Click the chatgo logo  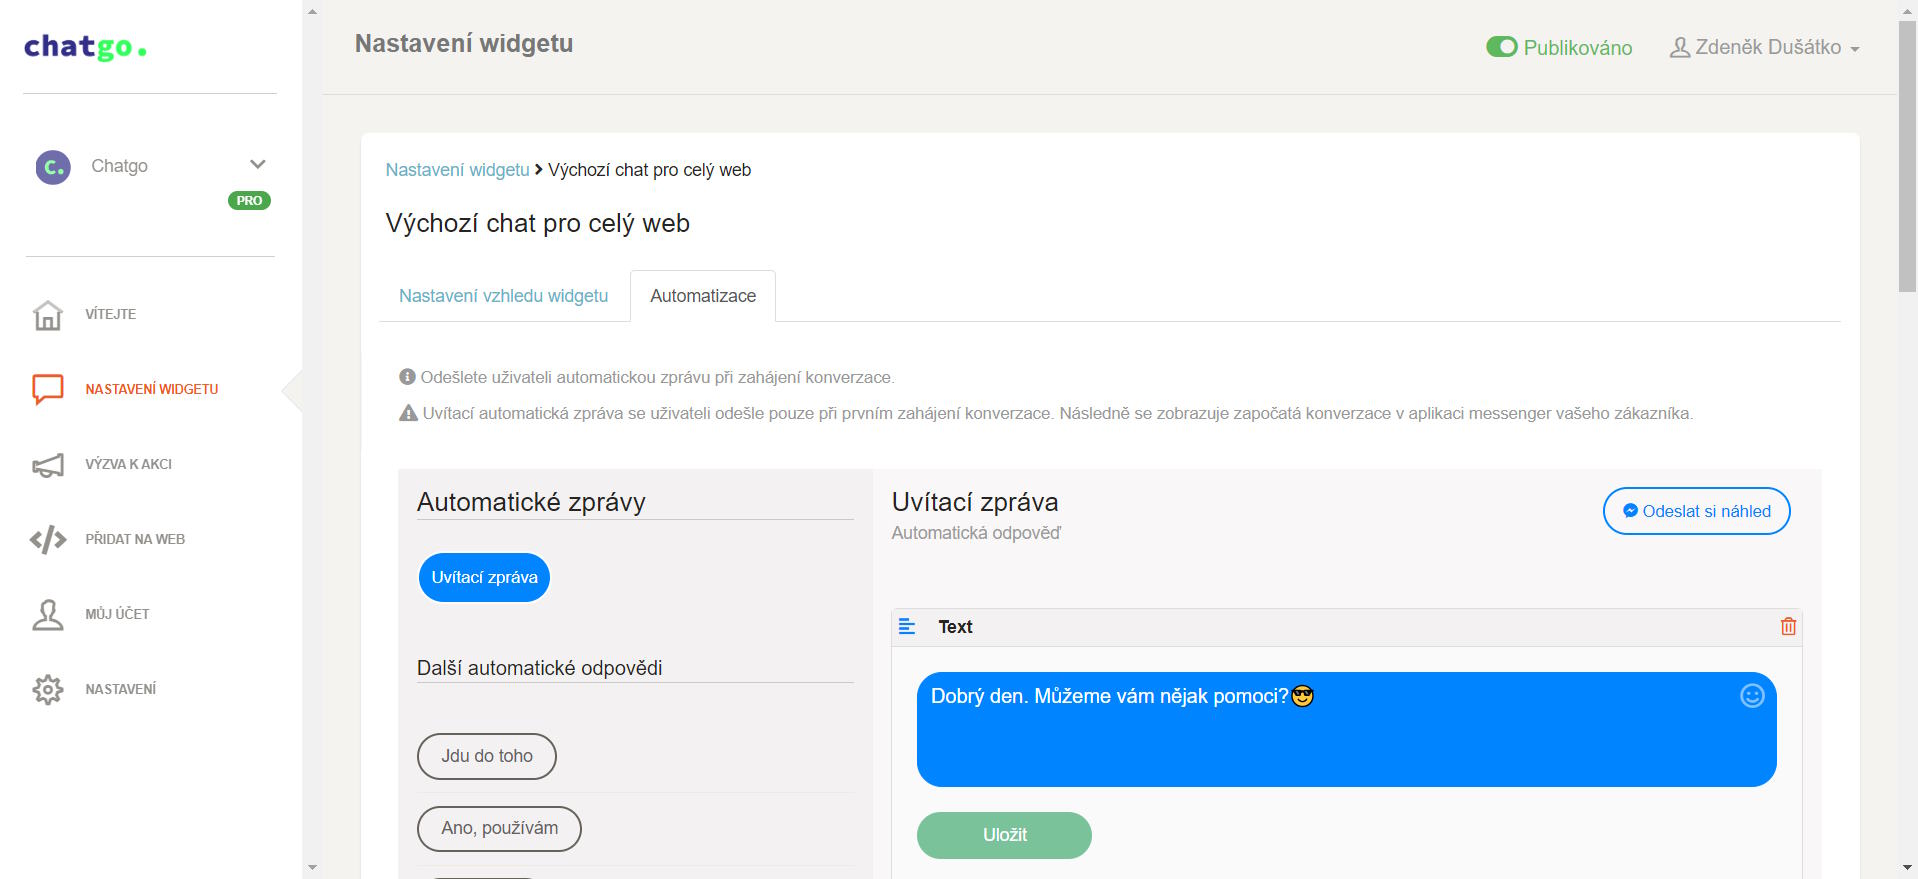(x=85, y=47)
